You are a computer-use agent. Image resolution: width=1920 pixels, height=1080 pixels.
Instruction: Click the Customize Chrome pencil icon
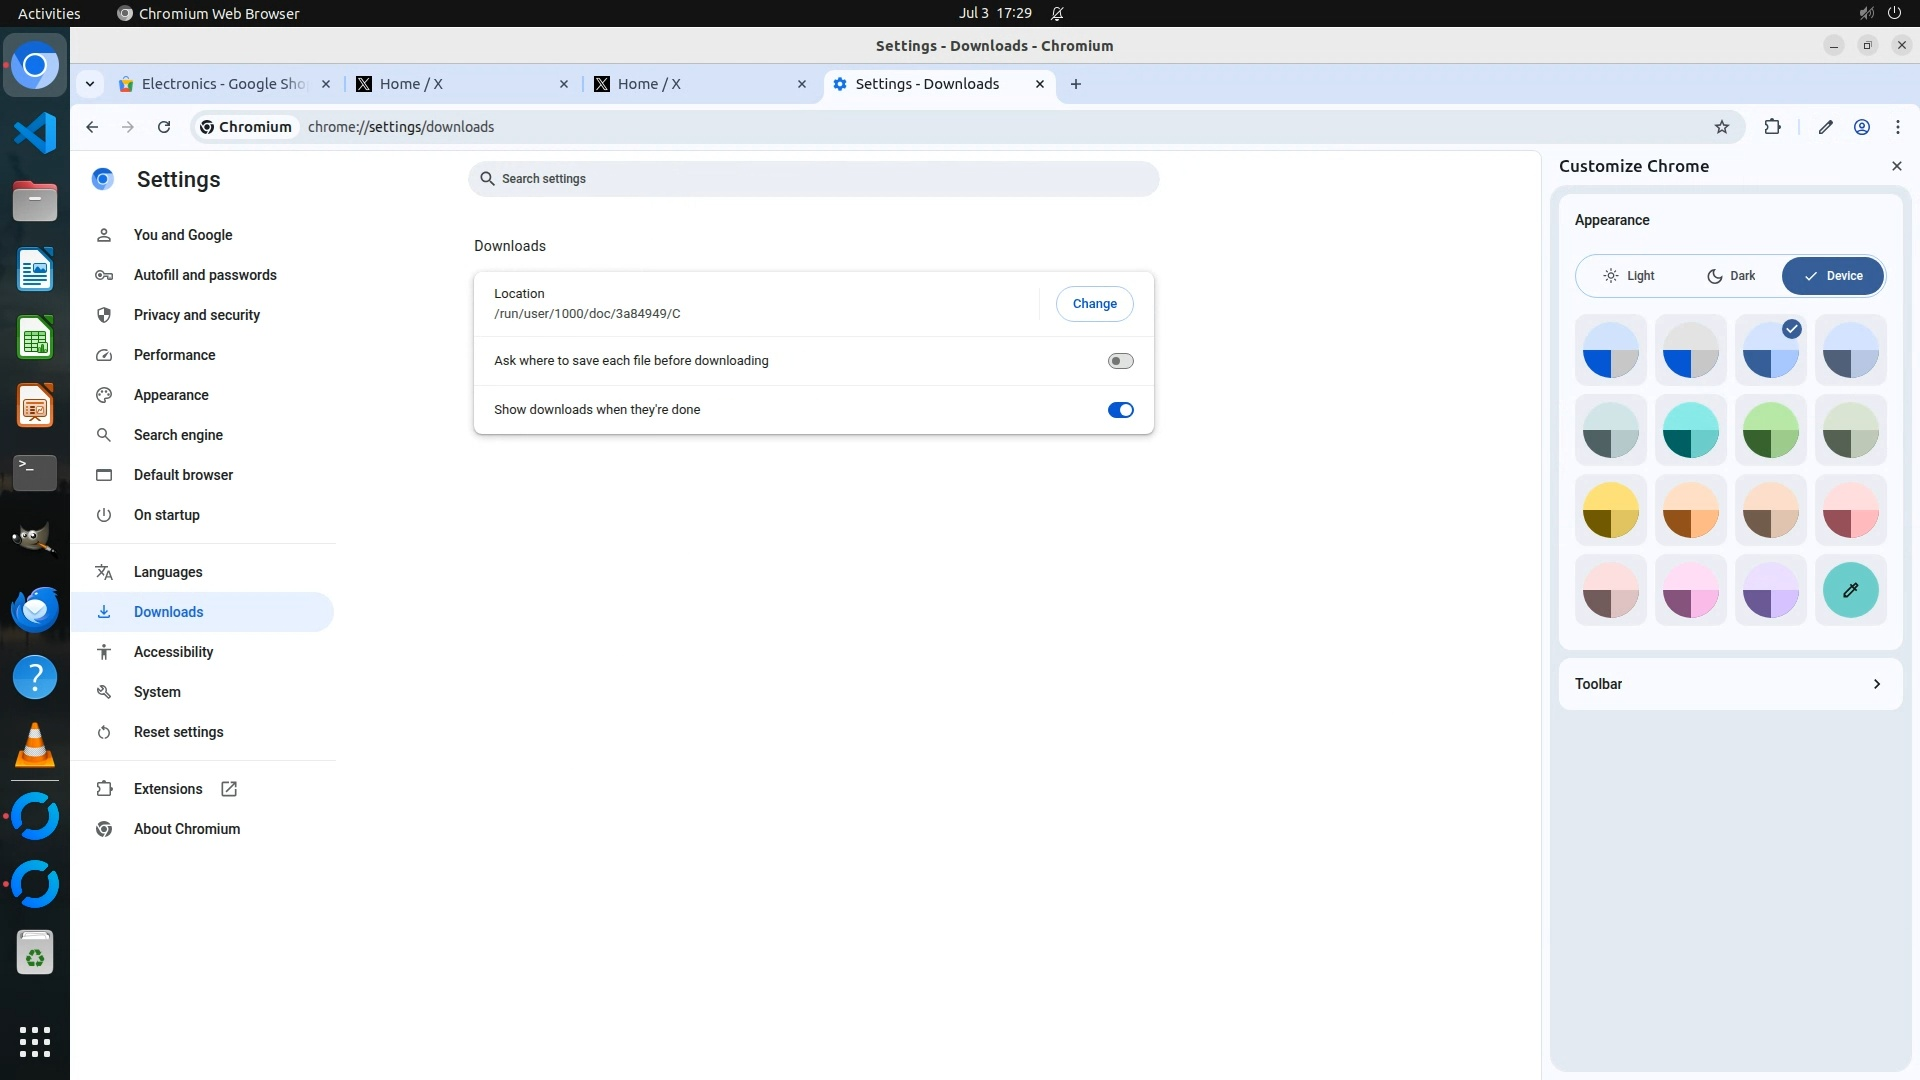[1825, 127]
